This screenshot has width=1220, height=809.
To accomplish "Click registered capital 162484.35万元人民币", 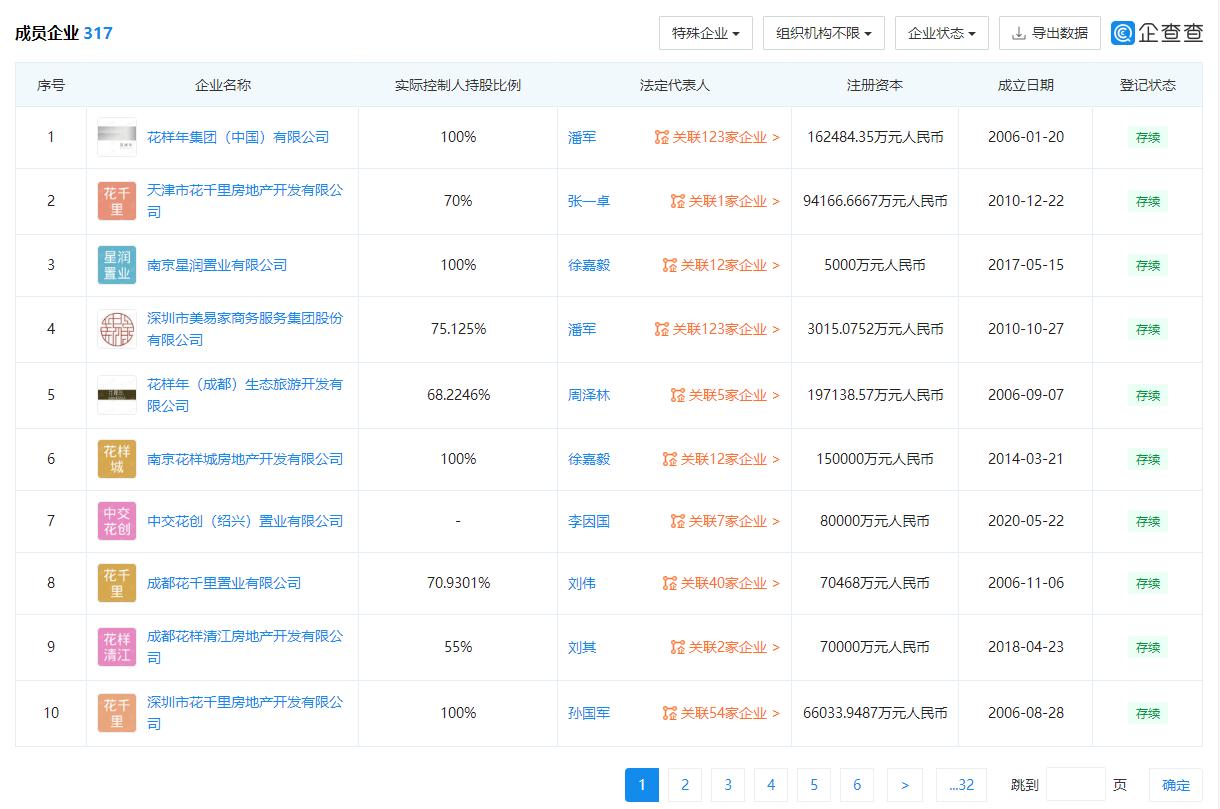I will pos(875,137).
